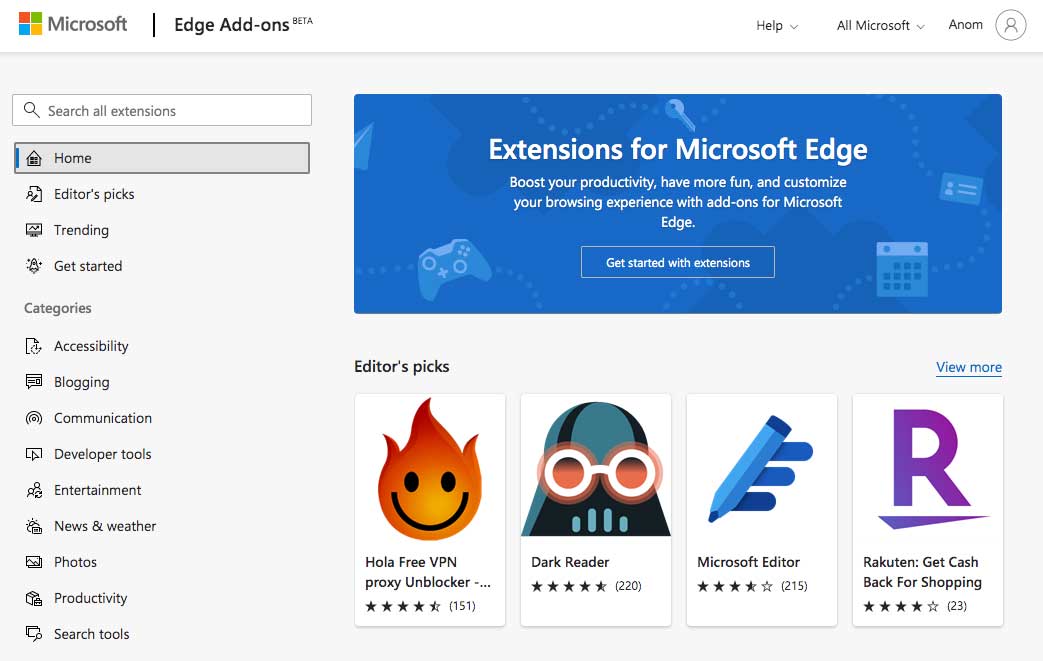Image resolution: width=1043 pixels, height=661 pixels.
Task: Open the Trending section
Action: coord(81,230)
